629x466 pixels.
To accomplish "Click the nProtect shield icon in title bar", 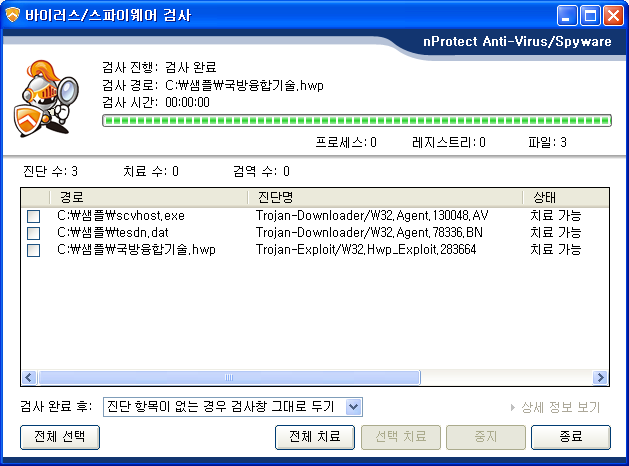I will [x=12, y=15].
